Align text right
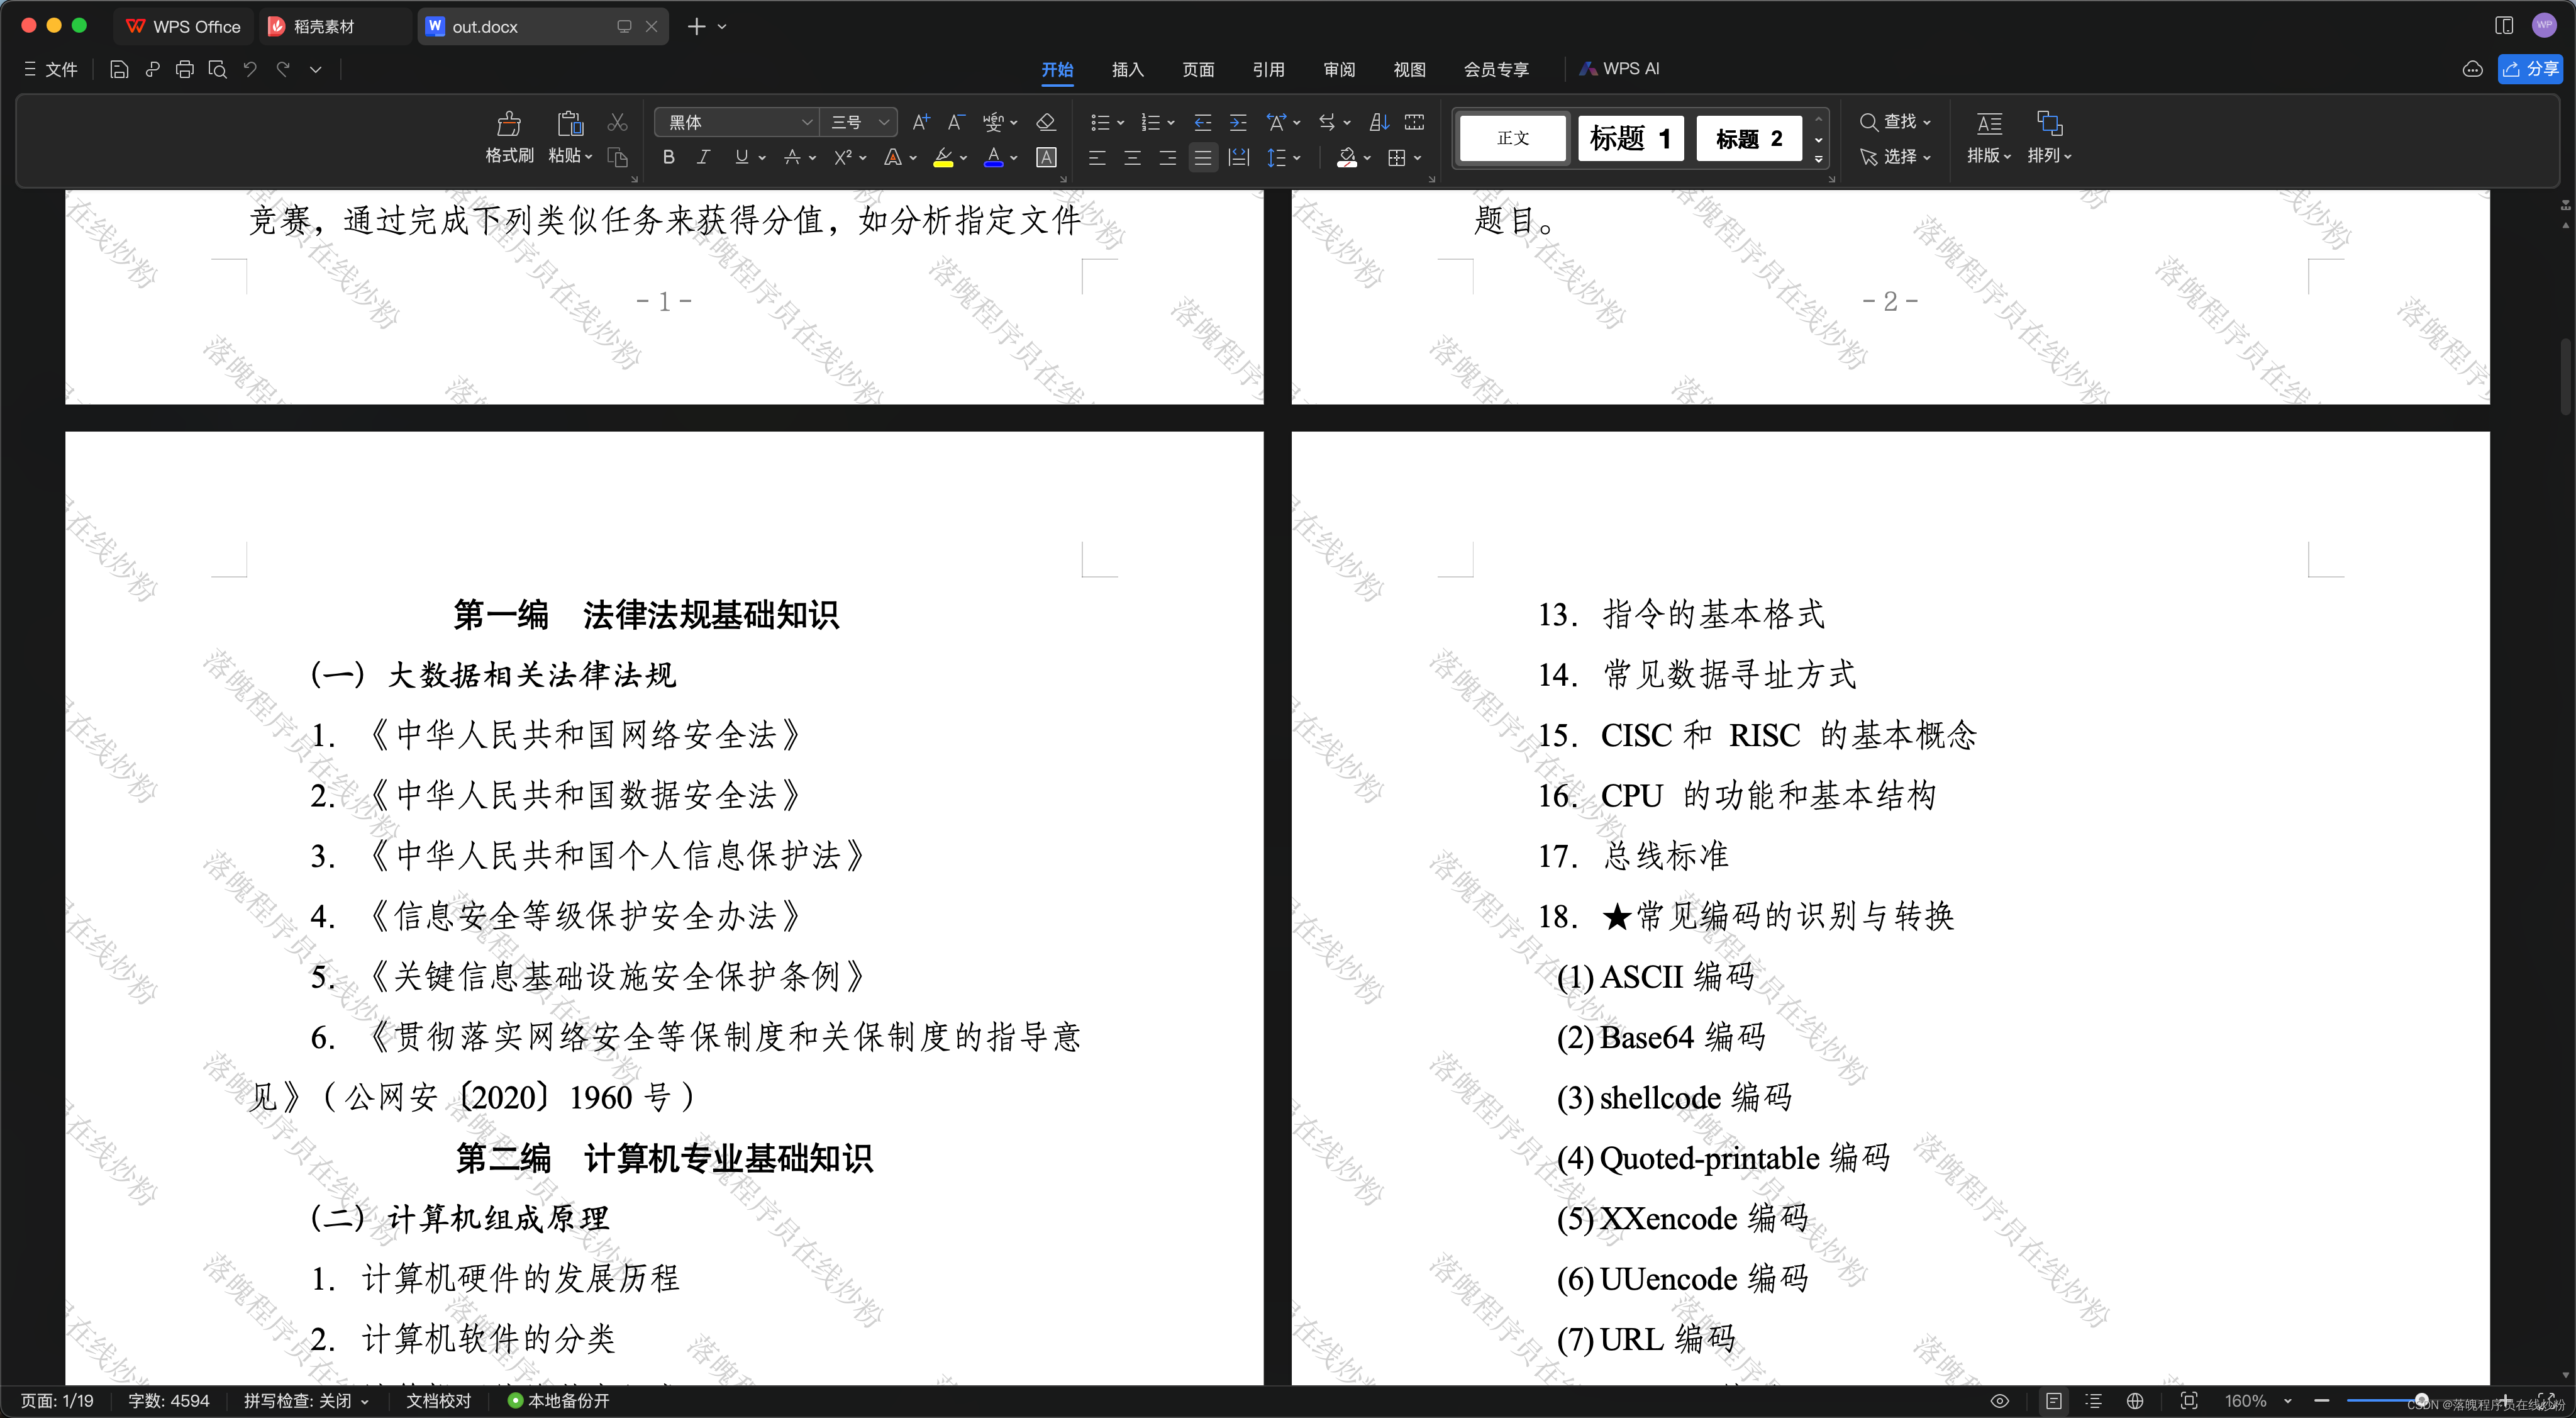Screen dimensions: 2576x1418 1167,157
